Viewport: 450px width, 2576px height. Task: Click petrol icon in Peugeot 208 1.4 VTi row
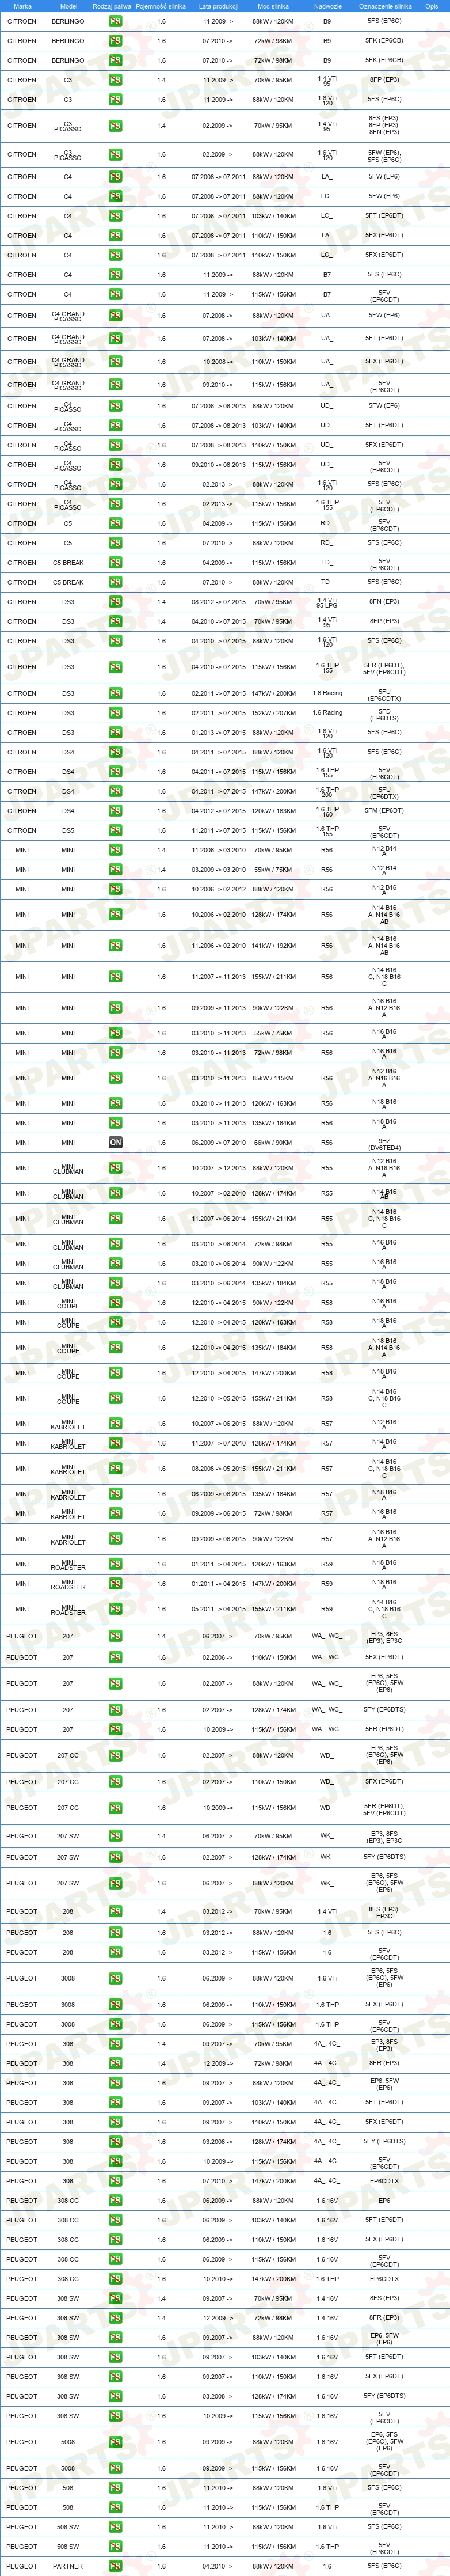[116, 1912]
